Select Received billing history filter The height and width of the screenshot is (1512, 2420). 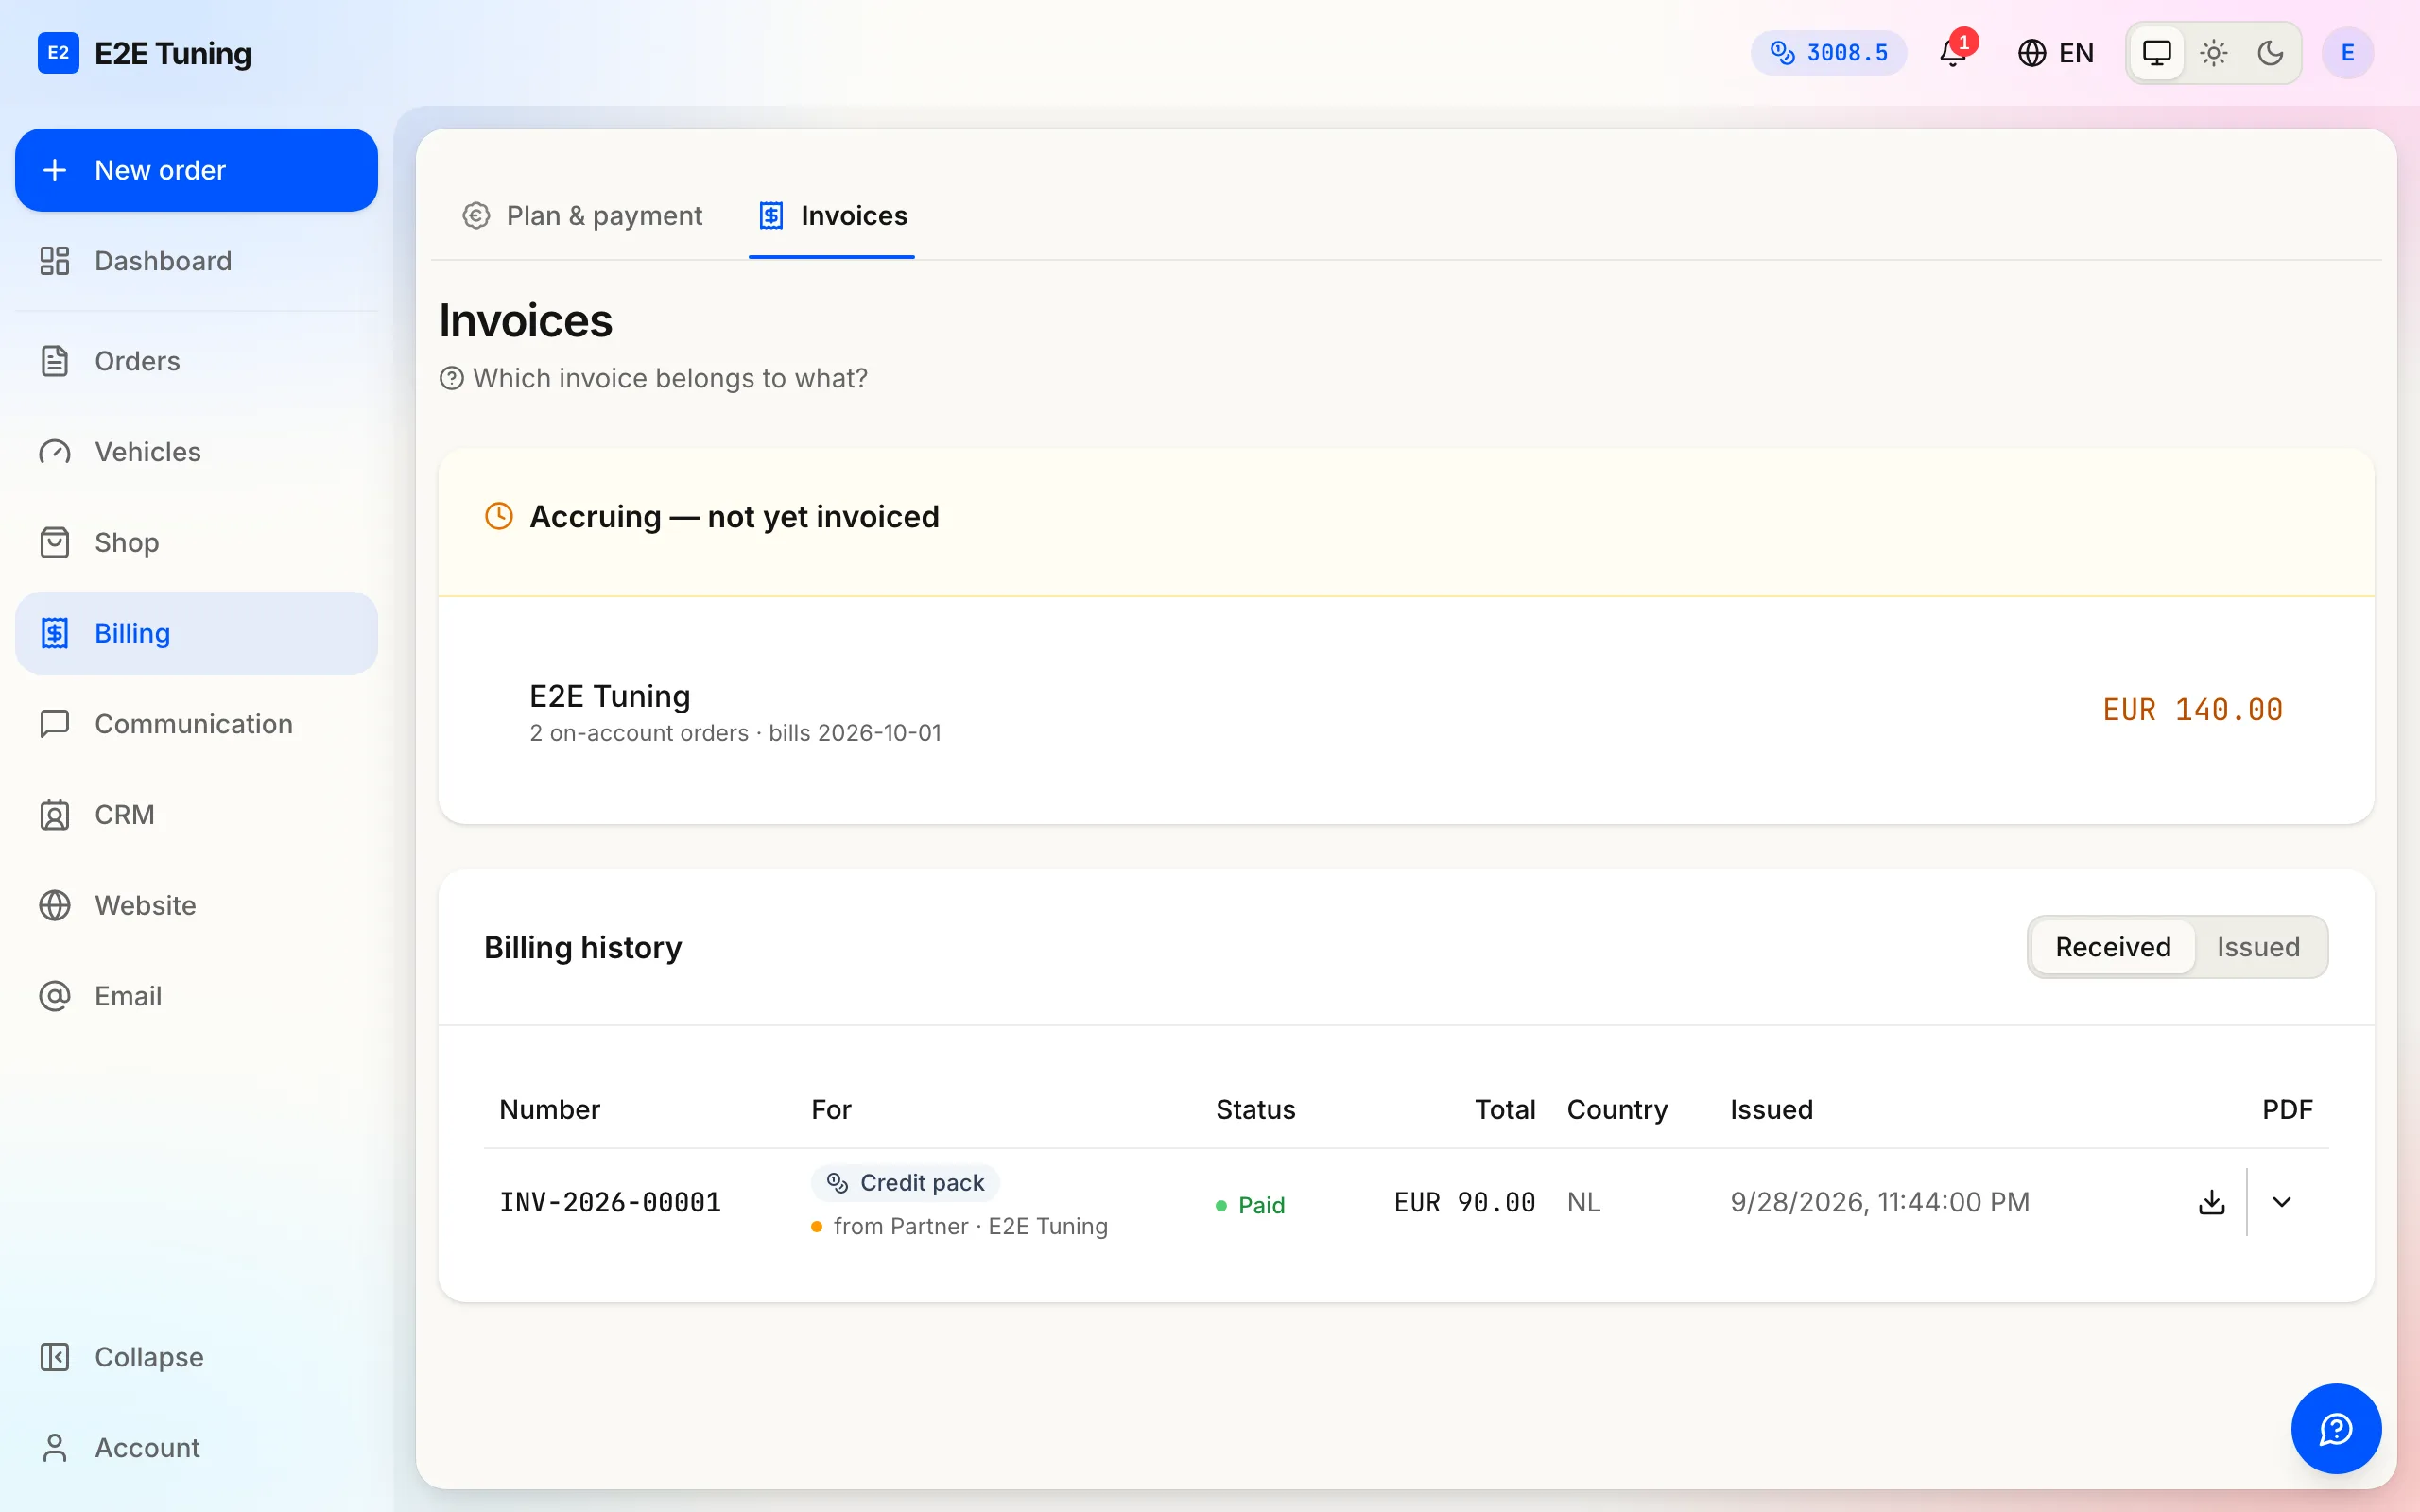point(2113,947)
